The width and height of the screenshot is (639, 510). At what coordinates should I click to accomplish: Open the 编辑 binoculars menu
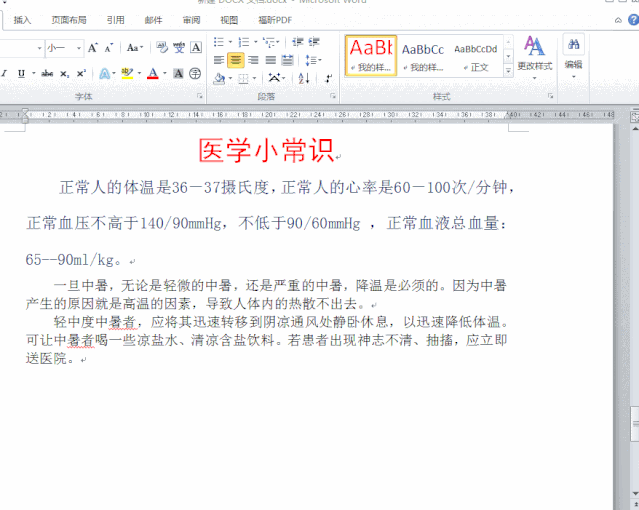pyautogui.click(x=573, y=56)
